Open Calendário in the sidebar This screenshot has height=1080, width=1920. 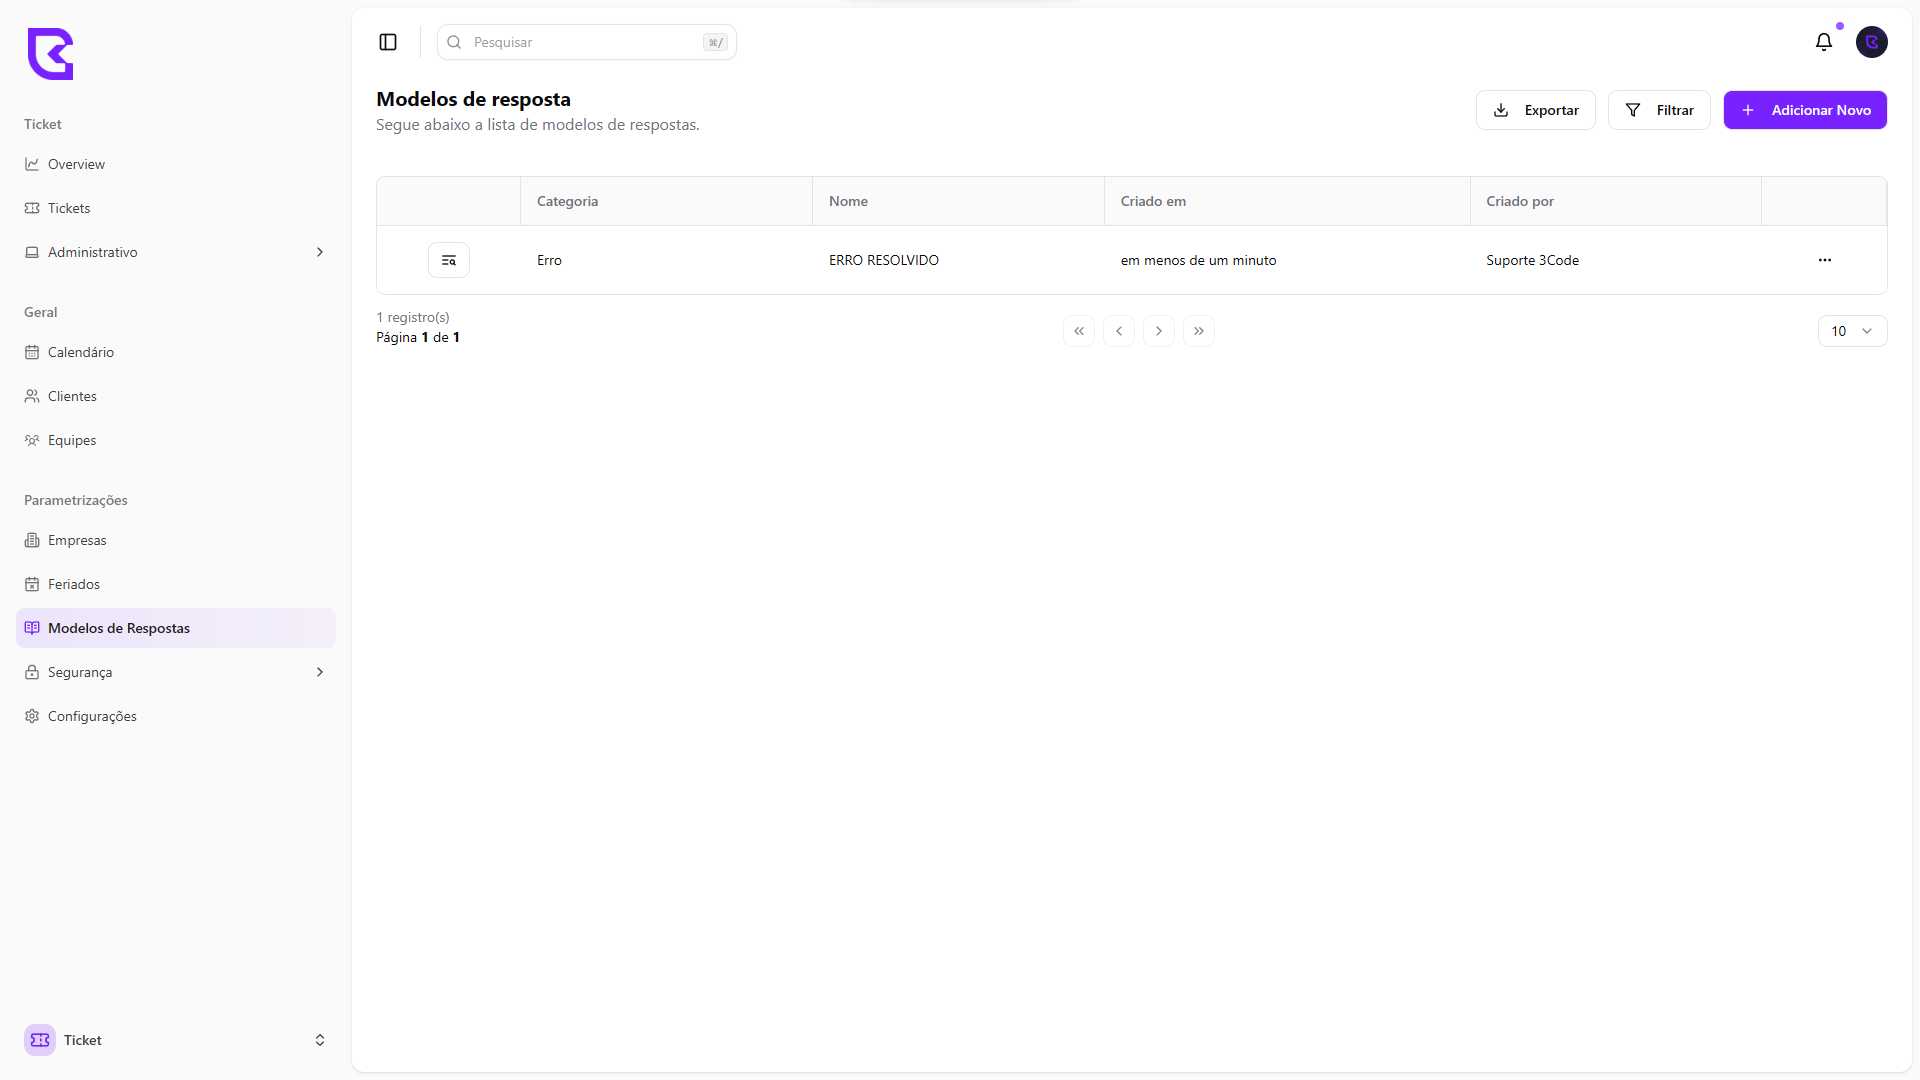pos(81,352)
